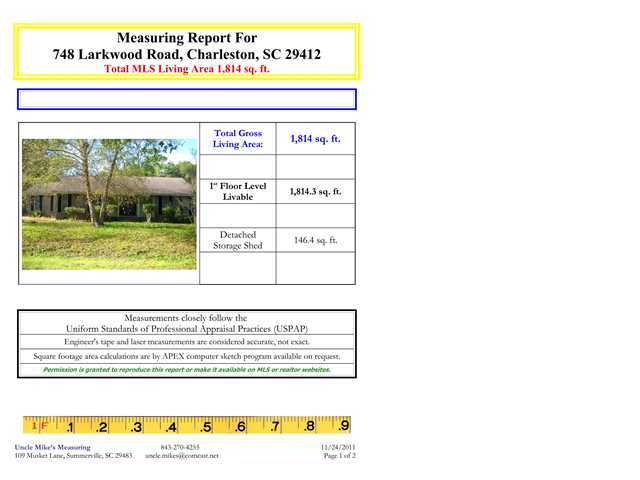Click the engineer's tape and laser accuracy note
The width and height of the screenshot is (640, 480).
click(187, 342)
